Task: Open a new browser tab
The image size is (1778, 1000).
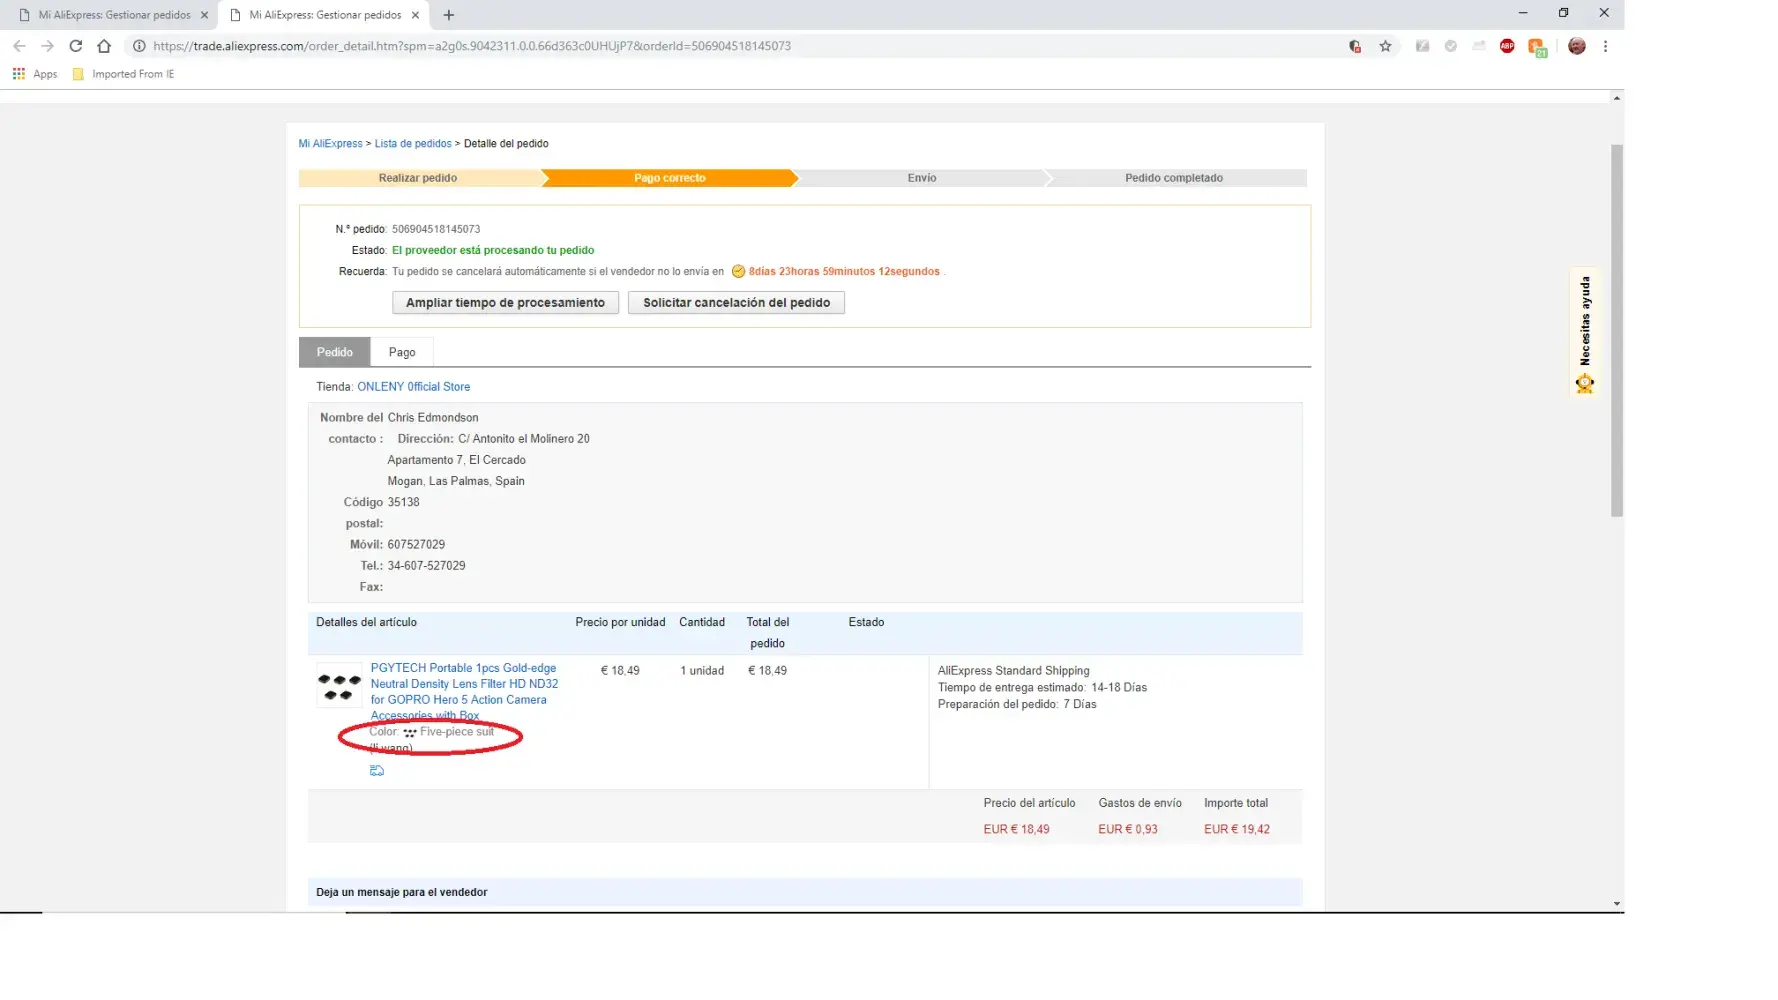Action: click(x=448, y=15)
